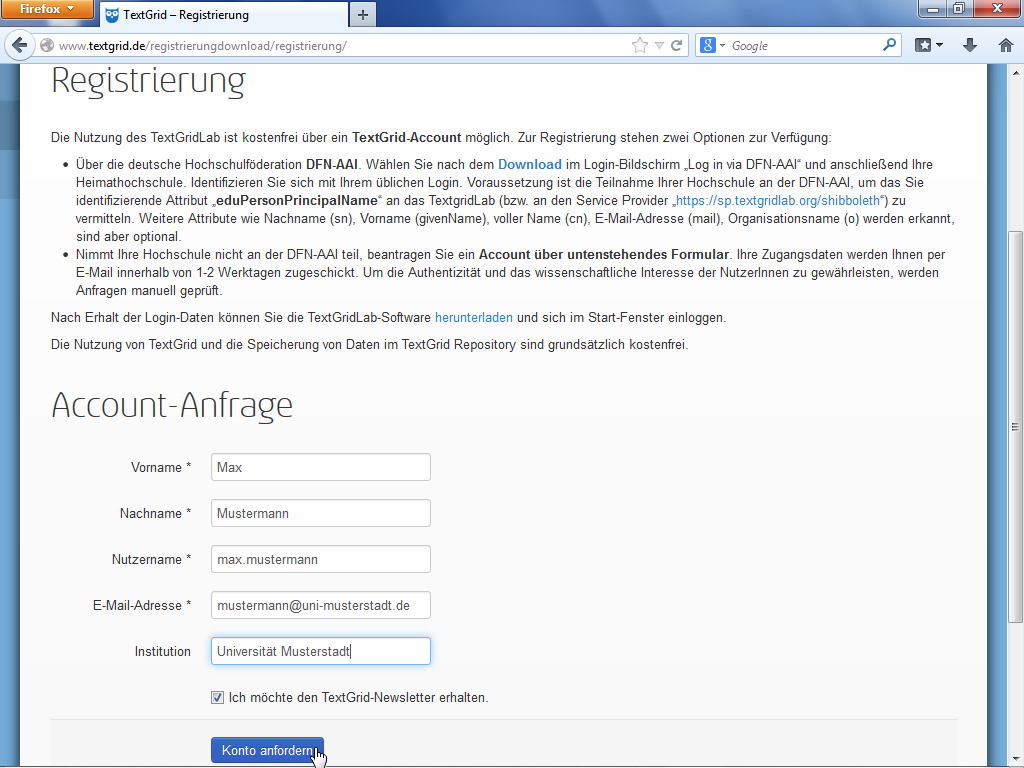Reload the page using the refresh icon
Image resolution: width=1024 pixels, height=768 pixels.
677,46
